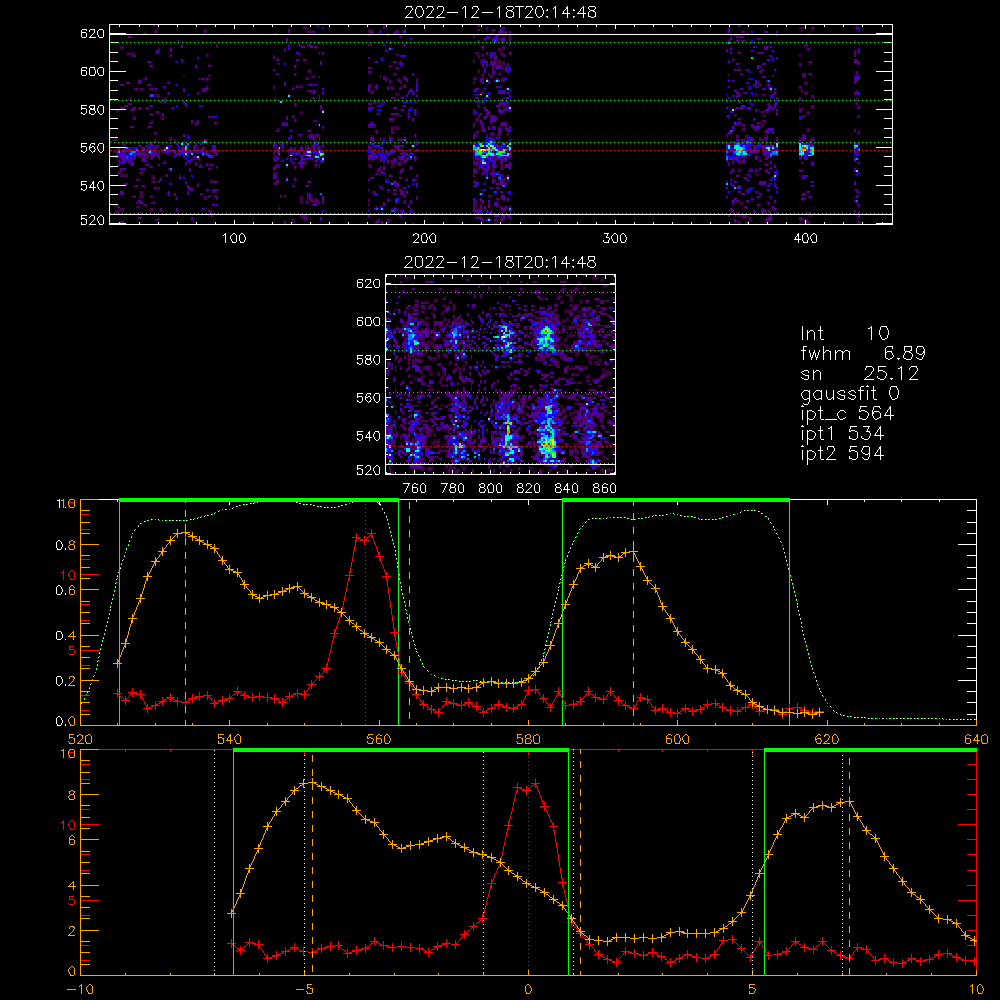The width and height of the screenshot is (1000, 1000).
Task: Click the red curve peak in bottom plot
Action: coord(536,783)
